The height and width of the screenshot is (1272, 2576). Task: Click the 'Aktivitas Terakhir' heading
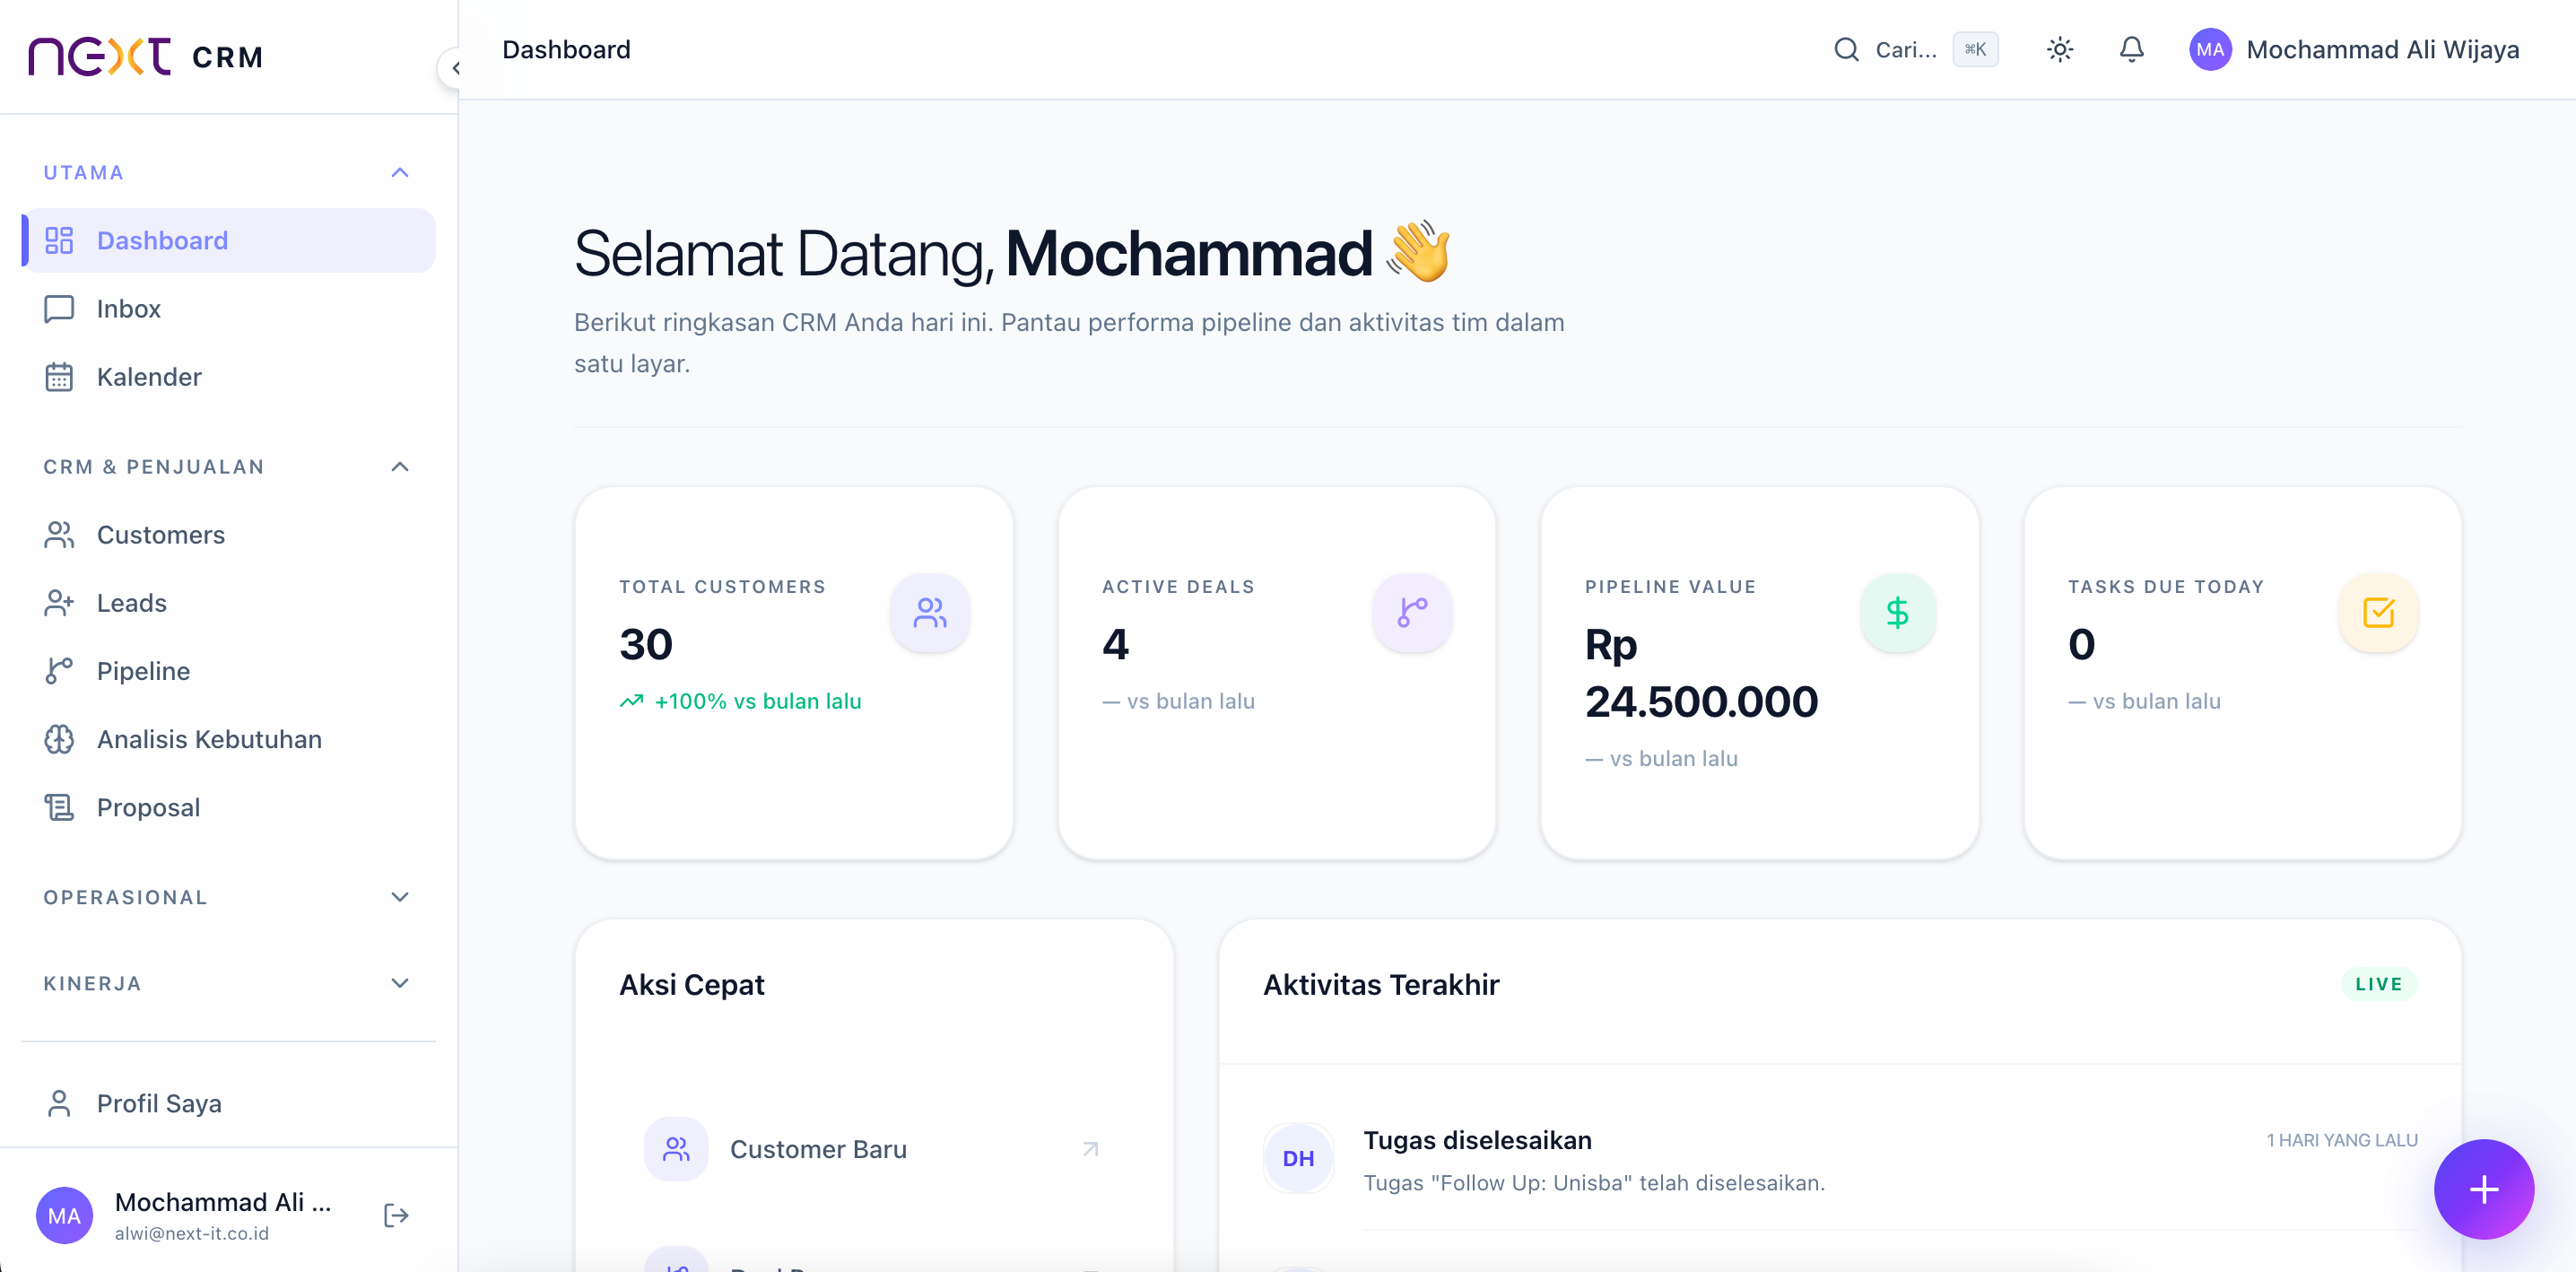[1381, 984]
